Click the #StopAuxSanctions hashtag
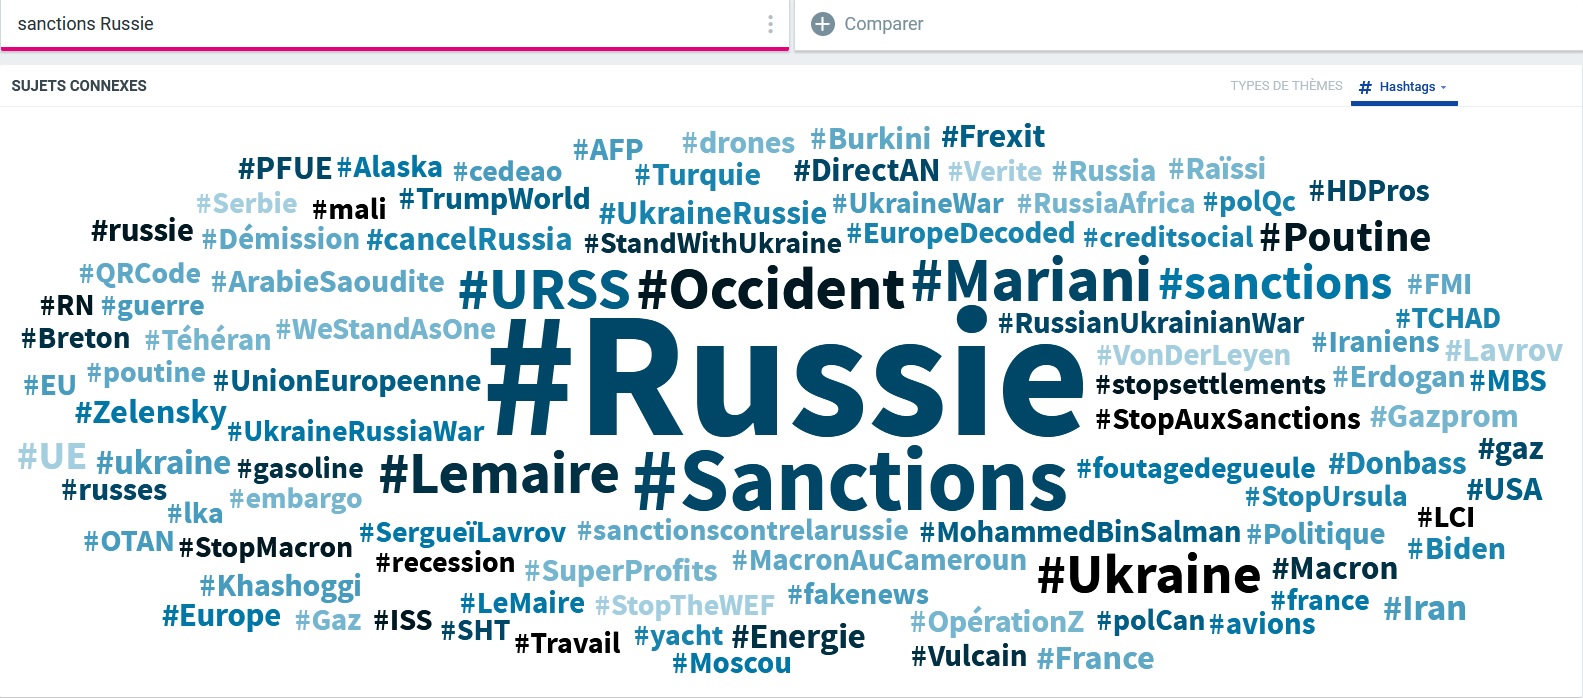 (x=1228, y=419)
